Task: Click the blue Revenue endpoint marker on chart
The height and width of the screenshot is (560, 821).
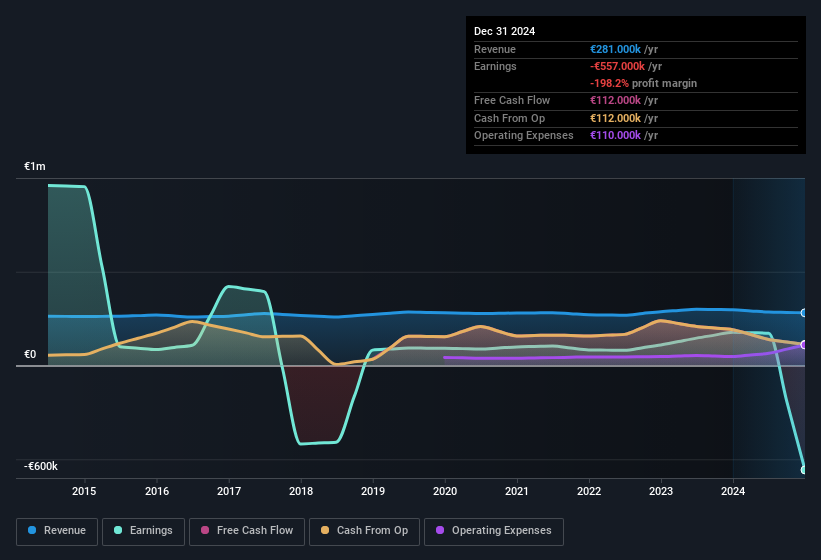Action: pos(804,313)
